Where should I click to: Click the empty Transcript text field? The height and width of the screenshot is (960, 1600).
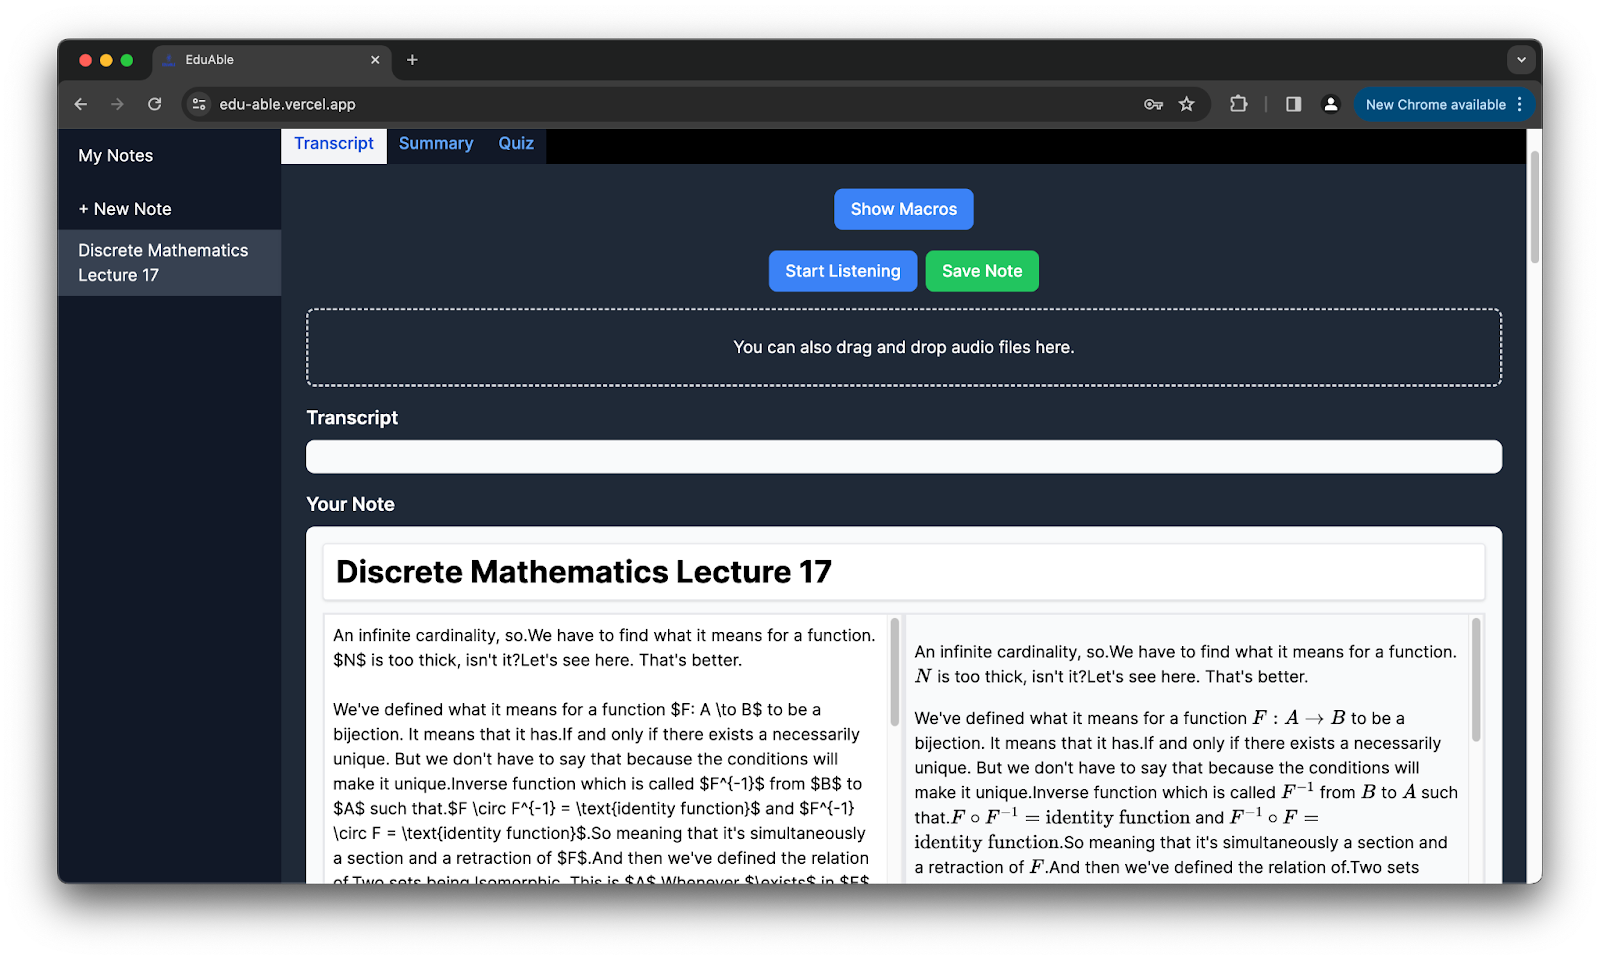coord(904,457)
